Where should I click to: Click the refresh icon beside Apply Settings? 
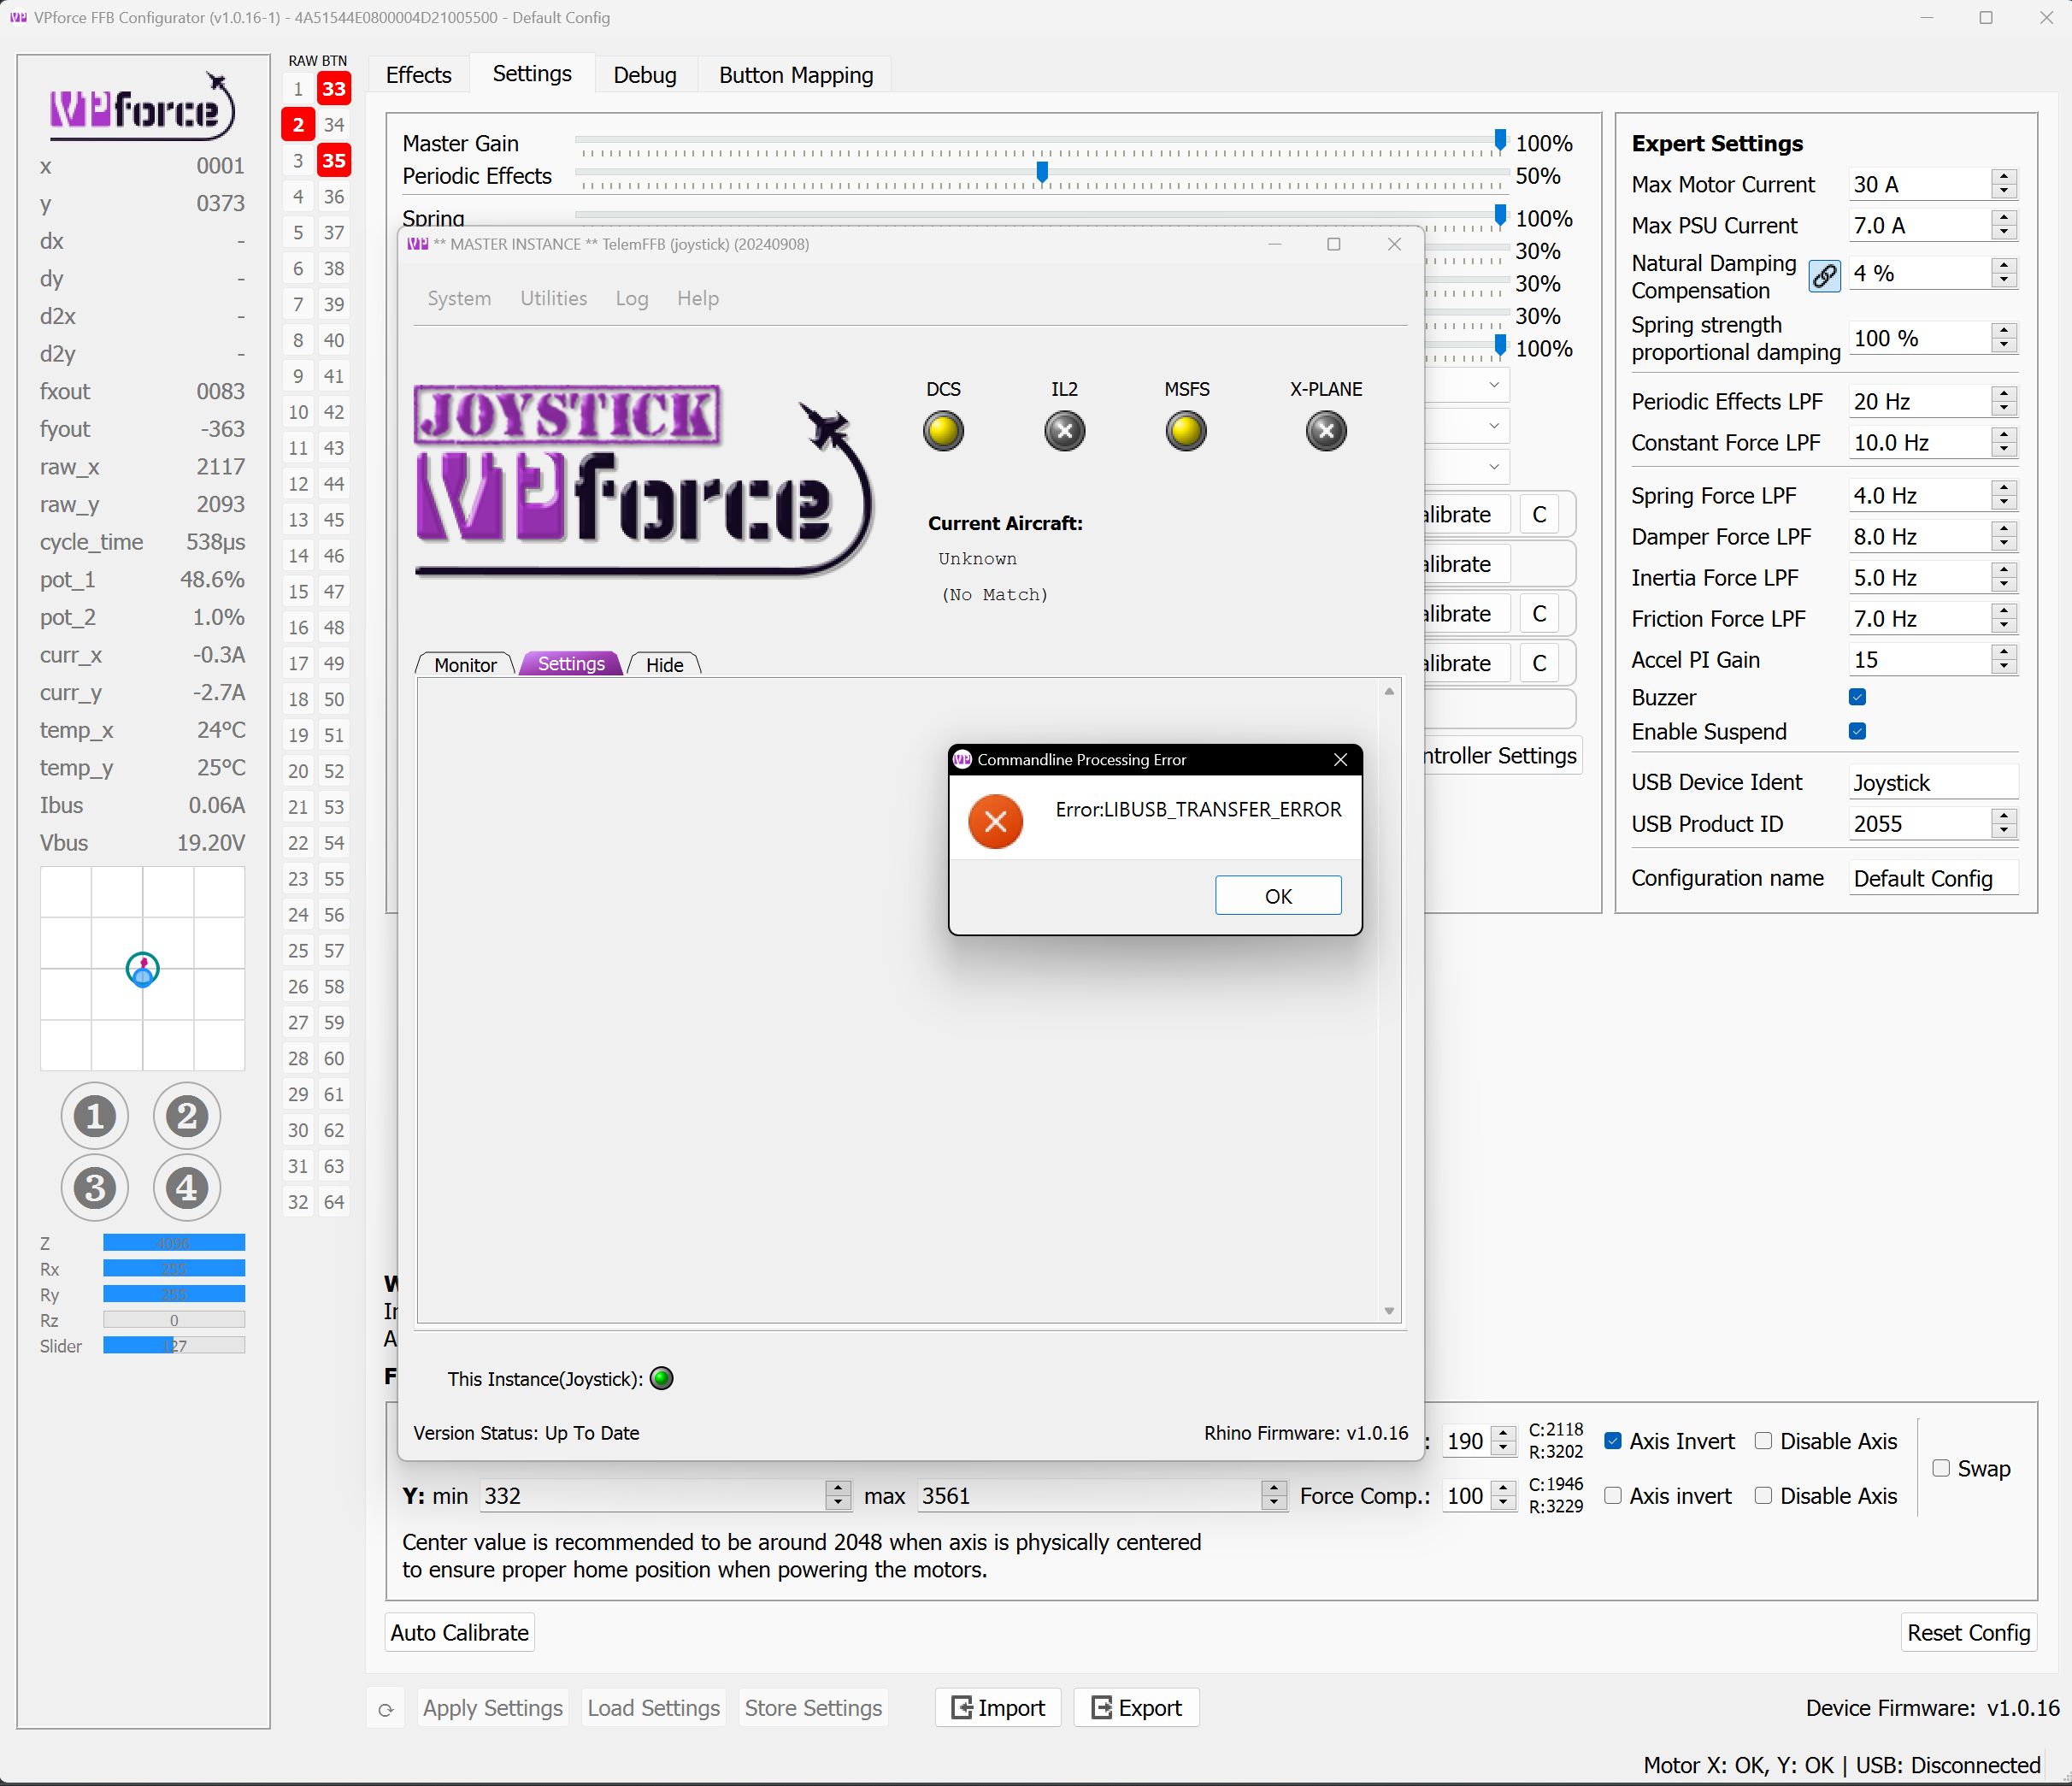tap(386, 1710)
